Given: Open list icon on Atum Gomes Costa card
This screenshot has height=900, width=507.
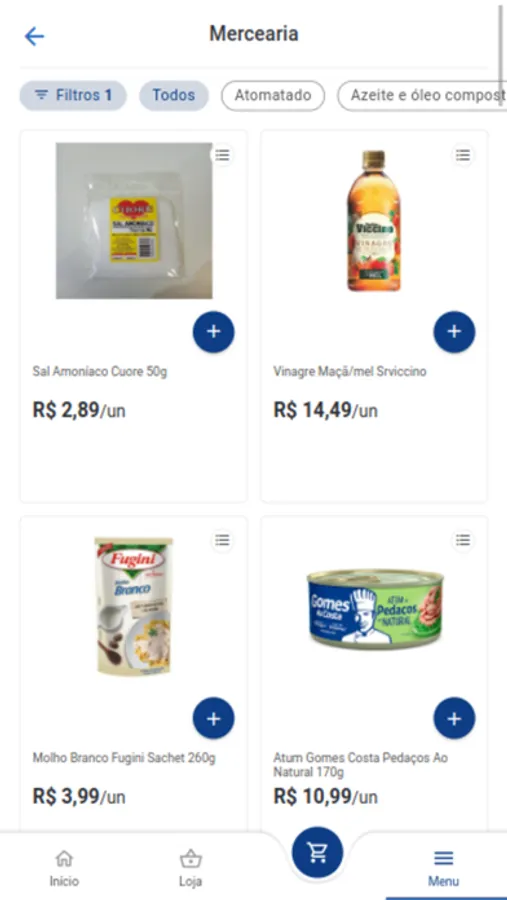Looking at the screenshot, I should 463,540.
